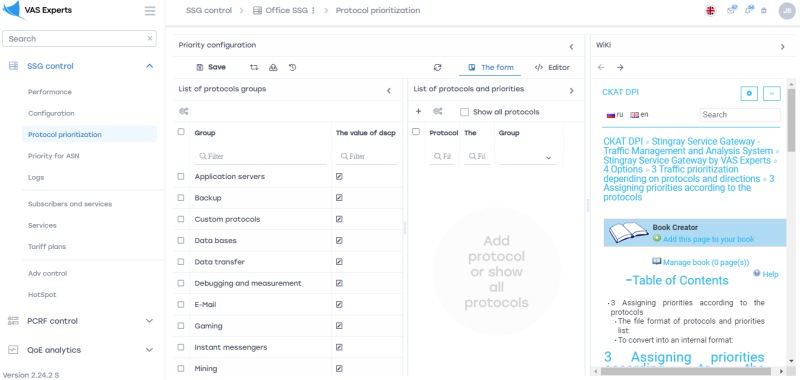Screen dimensions: 800x380
Task: Open the Group filter dropdown in the protocols list
Action: point(528,158)
